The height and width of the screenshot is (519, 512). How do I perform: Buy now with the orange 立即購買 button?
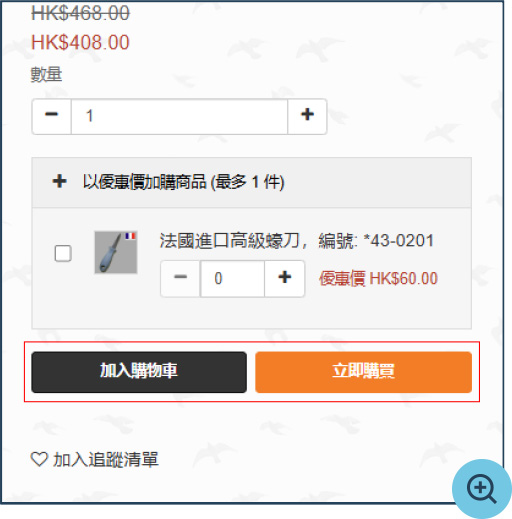tap(363, 372)
